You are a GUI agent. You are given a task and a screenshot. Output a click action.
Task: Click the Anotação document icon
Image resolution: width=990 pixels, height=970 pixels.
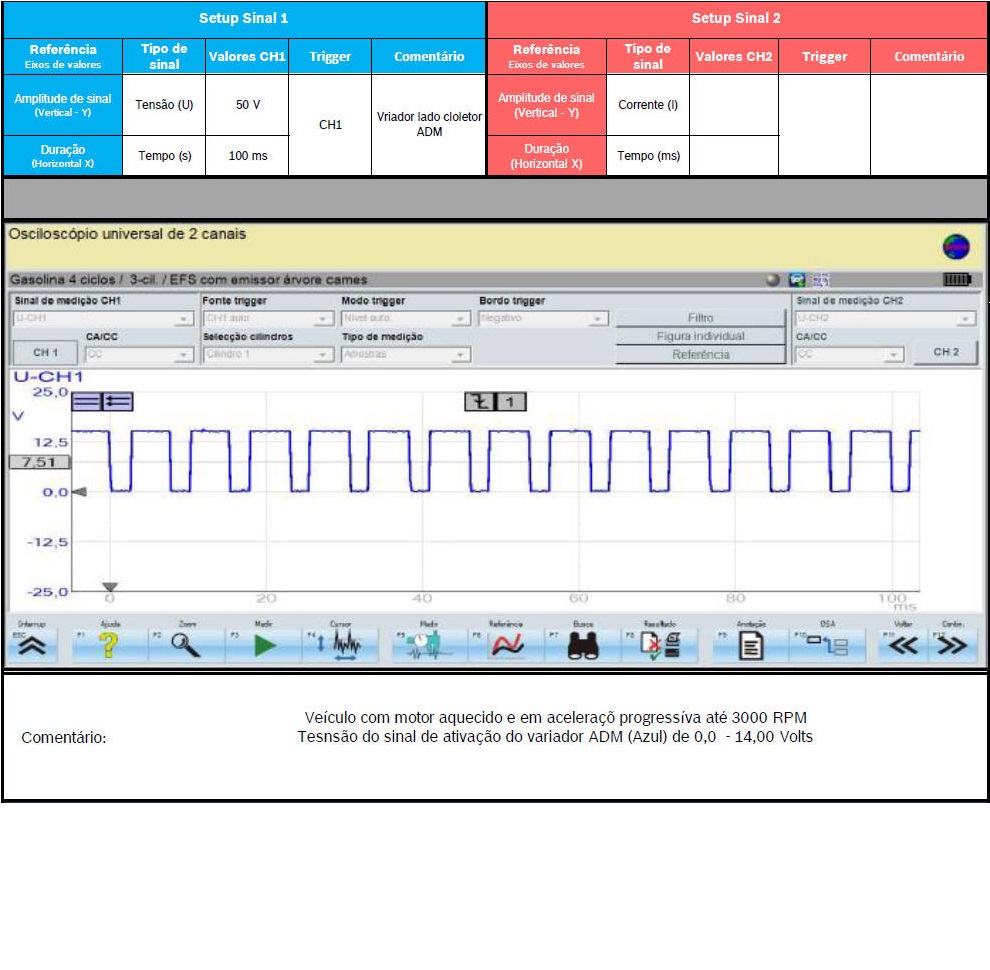(750, 646)
